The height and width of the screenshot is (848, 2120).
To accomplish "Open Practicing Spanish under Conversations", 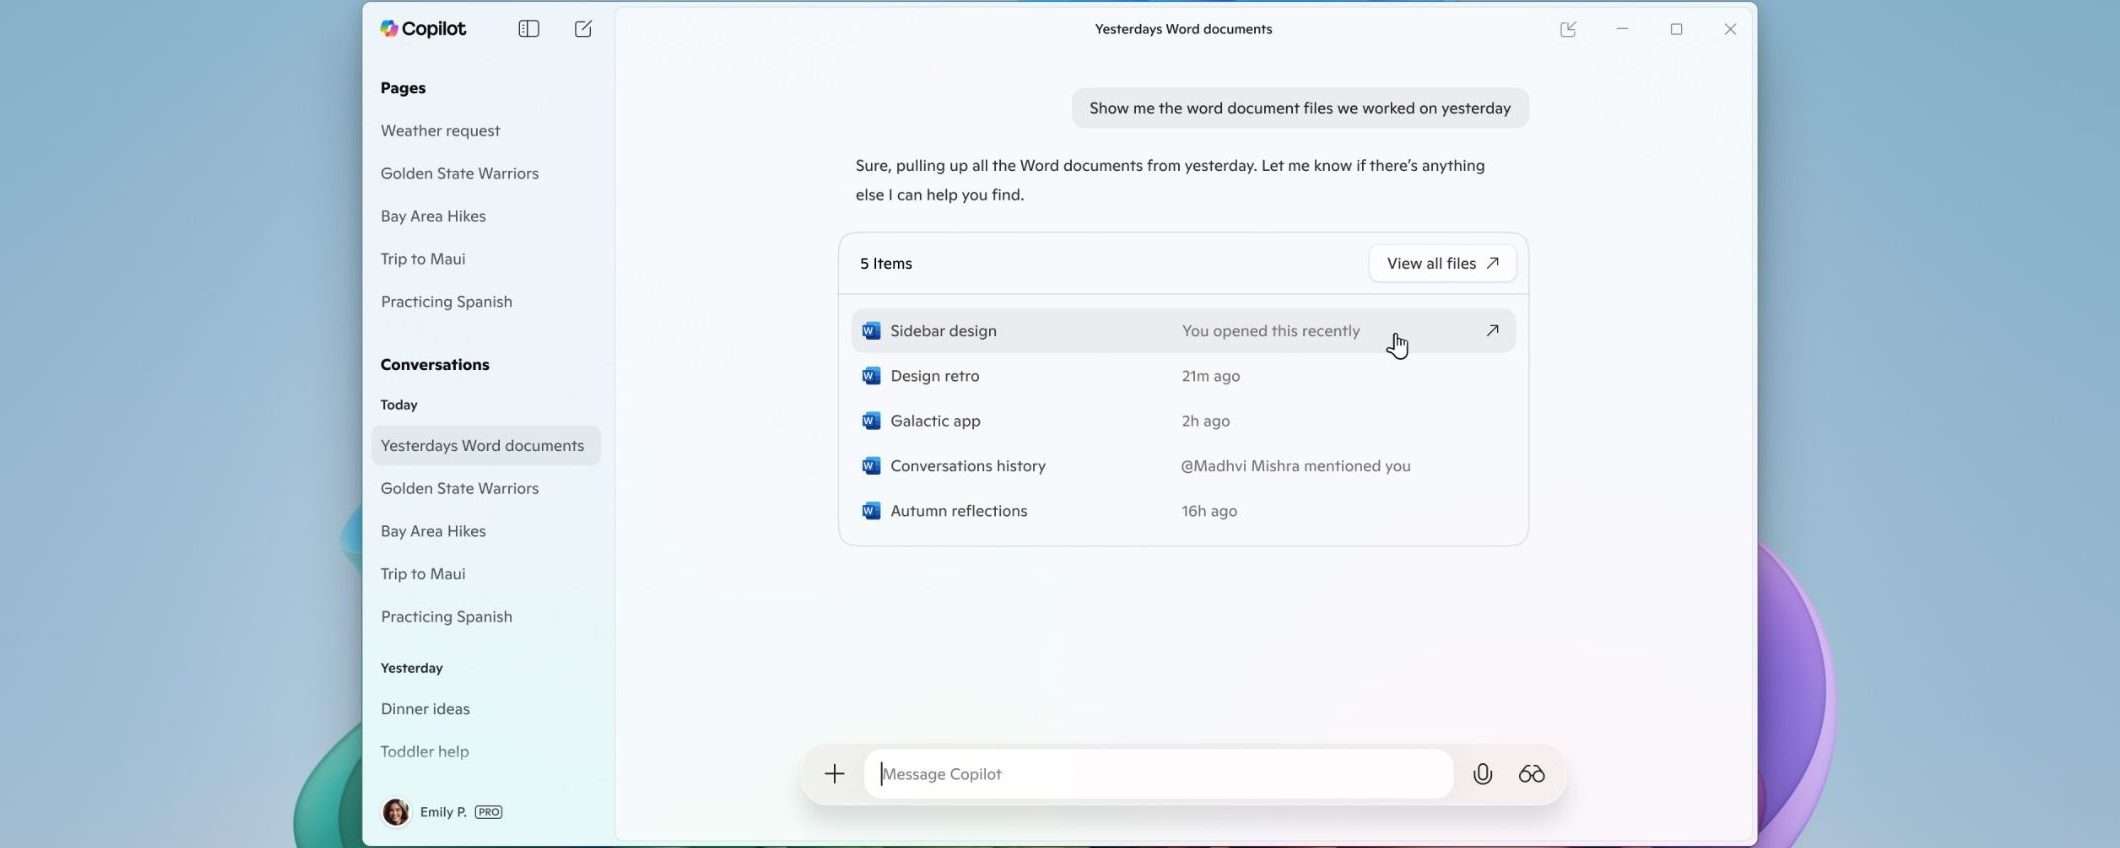I will pyautogui.click(x=446, y=617).
